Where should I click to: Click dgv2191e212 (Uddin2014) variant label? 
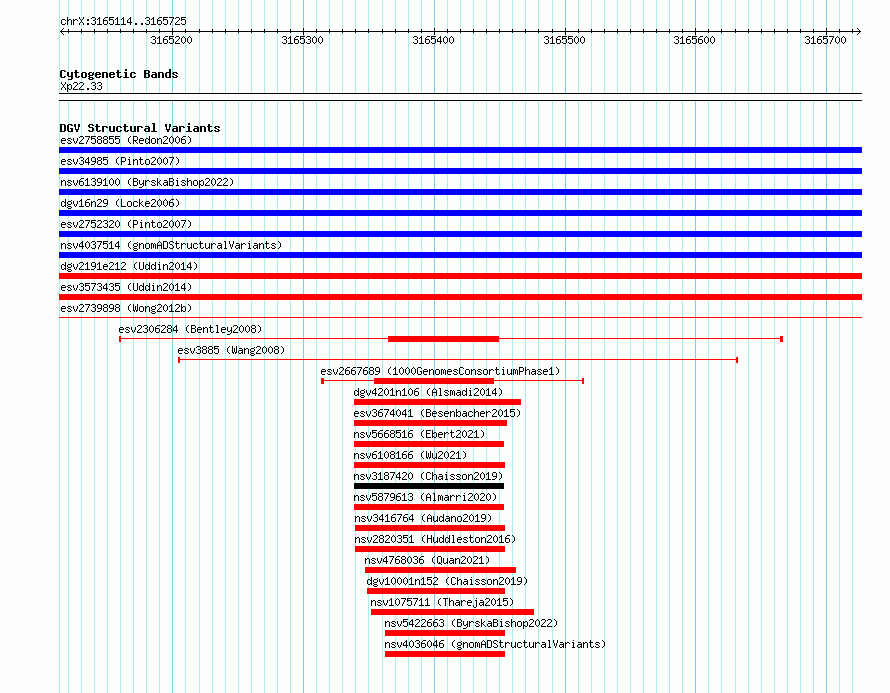pos(129,266)
